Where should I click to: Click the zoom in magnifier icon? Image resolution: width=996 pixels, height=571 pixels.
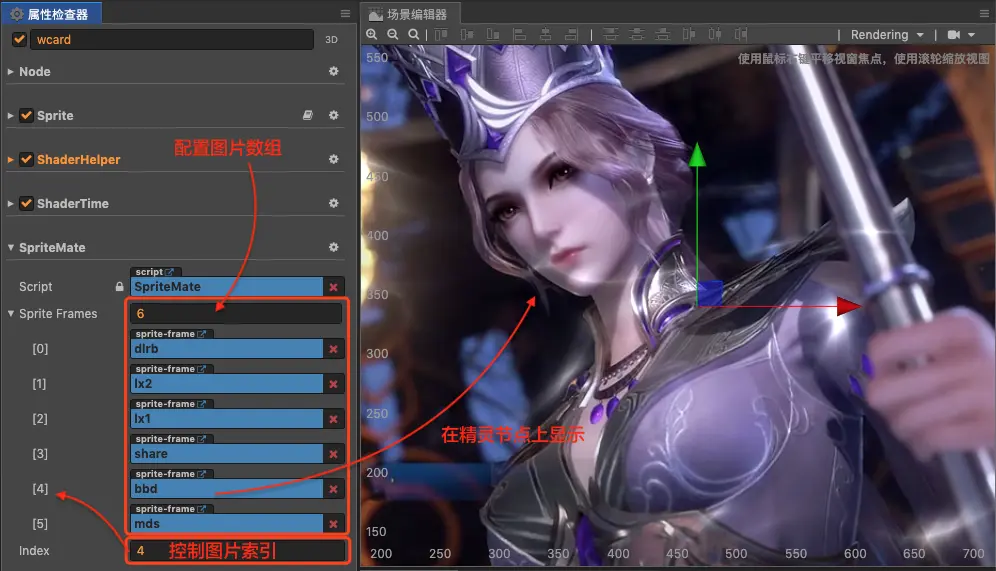click(x=372, y=34)
